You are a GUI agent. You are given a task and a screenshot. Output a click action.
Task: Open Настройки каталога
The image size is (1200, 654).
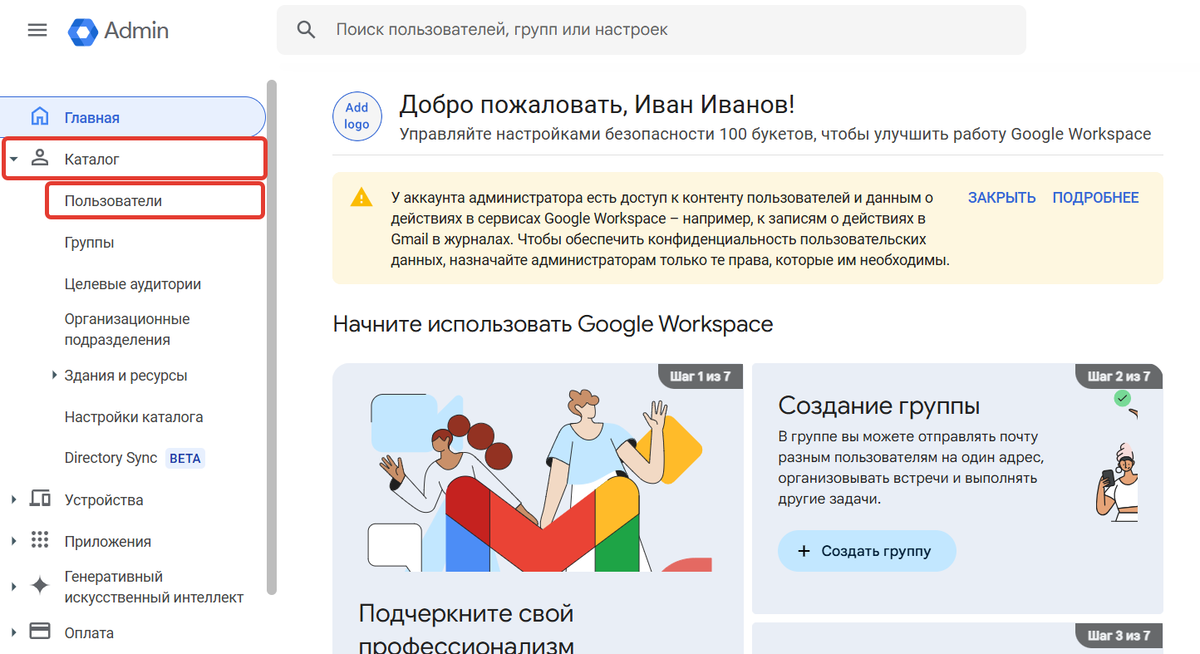point(134,417)
